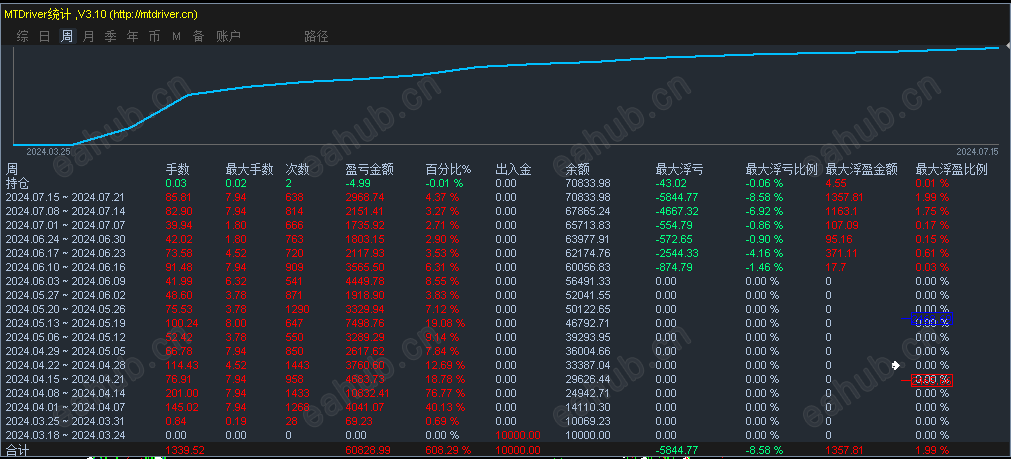The height and width of the screenshot is (459, 1011).
Task: Open the 备 notes tab
Action: pos(199,36)
